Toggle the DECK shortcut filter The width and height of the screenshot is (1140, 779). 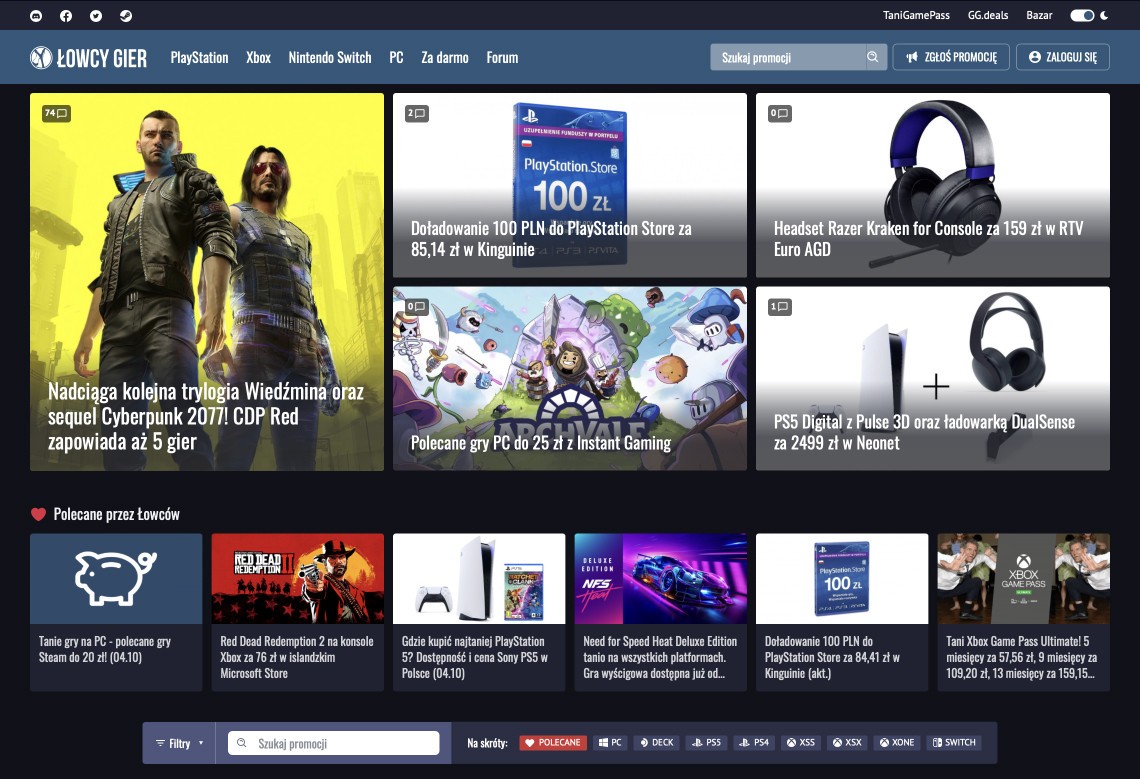point(657,743)
